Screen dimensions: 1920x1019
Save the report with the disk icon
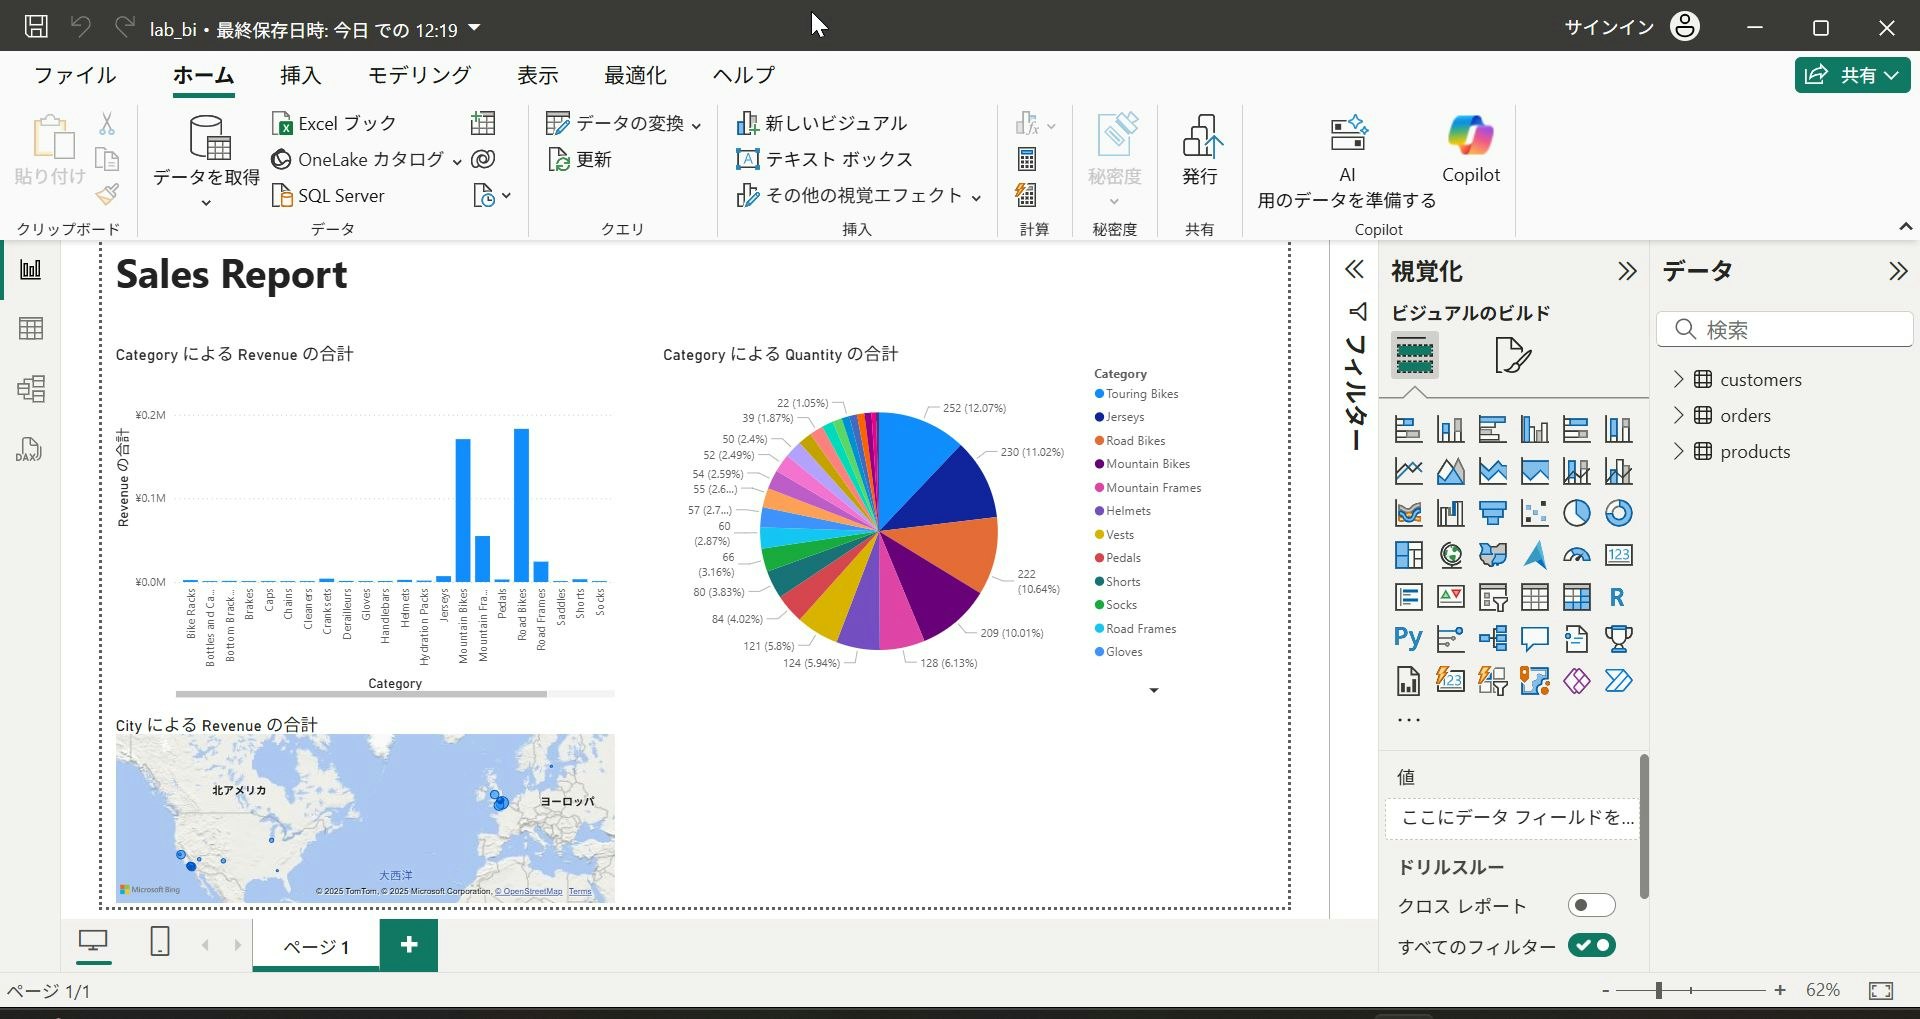point(36,27)
